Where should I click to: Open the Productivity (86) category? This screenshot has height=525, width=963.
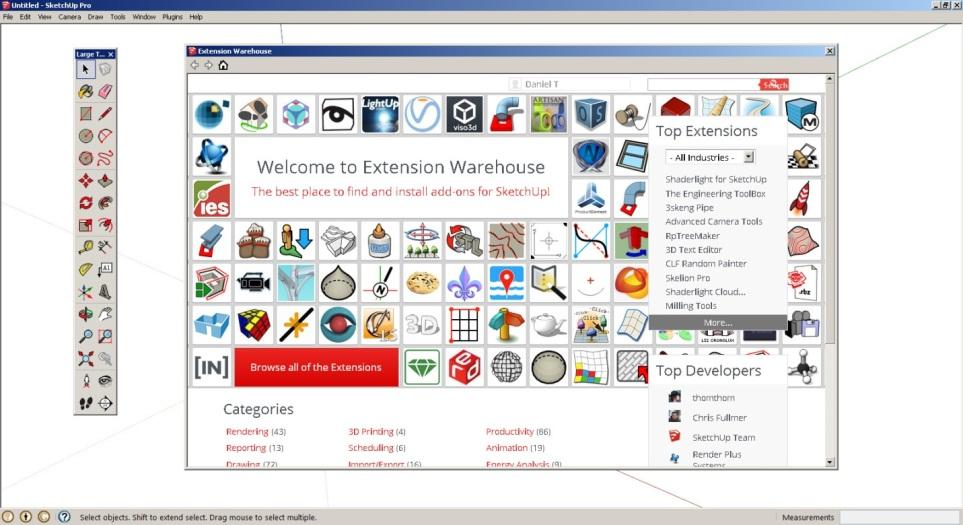click(518, 432)
